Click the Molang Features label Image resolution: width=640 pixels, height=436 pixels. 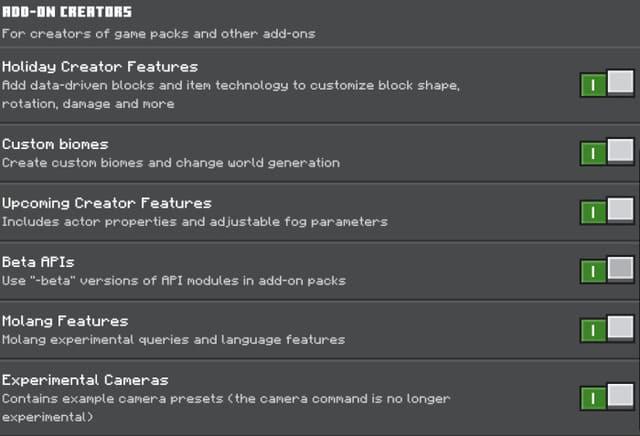tap(65, 321)
